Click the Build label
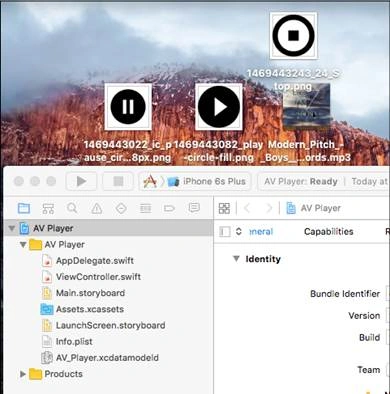 [x=370, y=337]
